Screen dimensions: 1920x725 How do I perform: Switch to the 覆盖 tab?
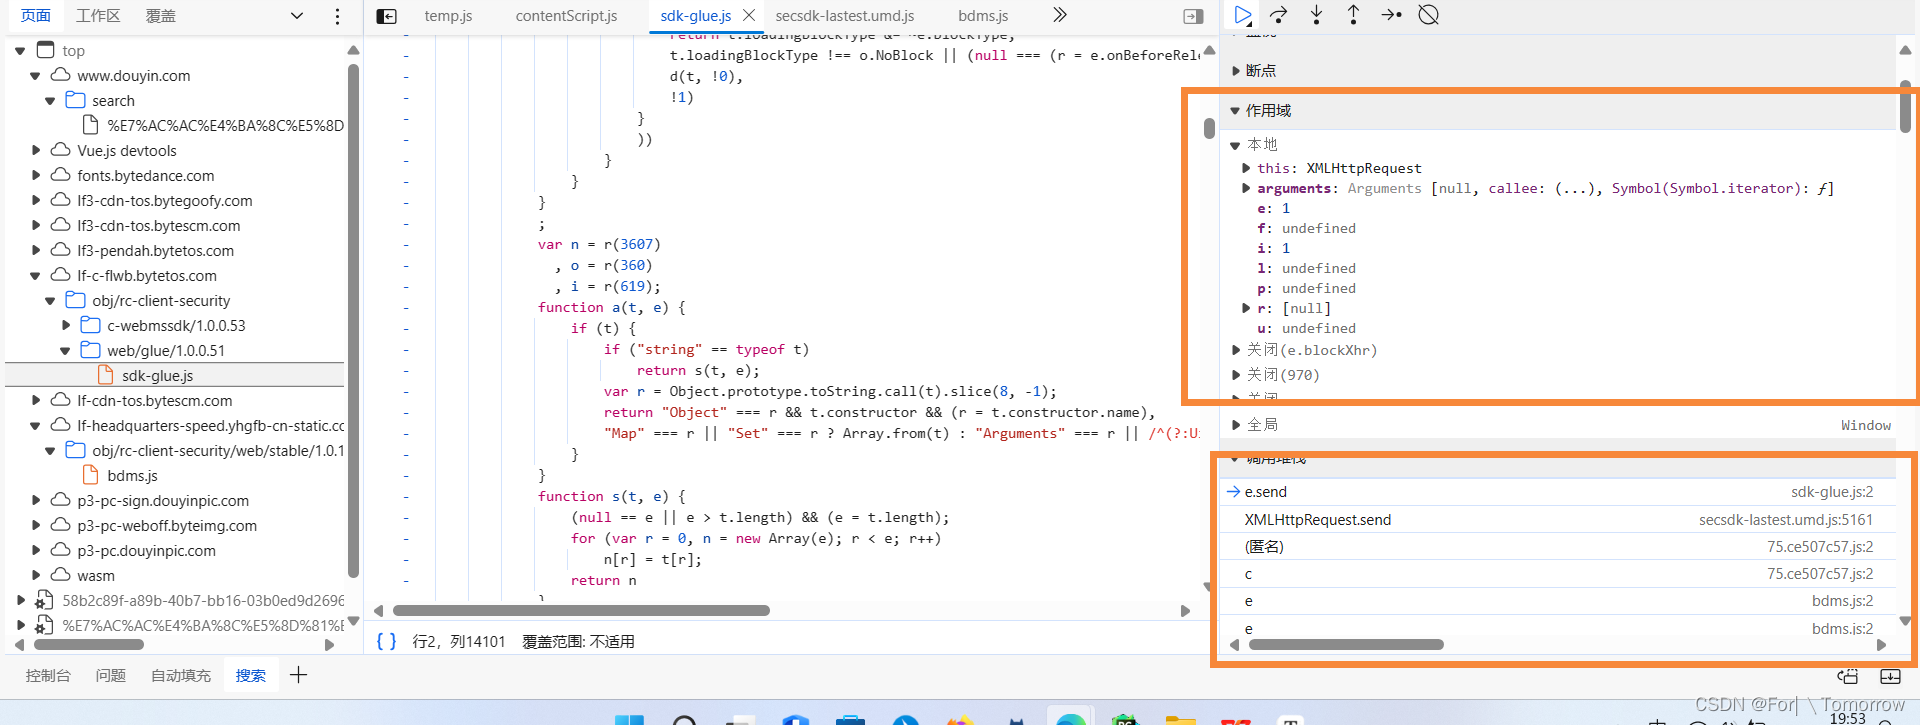click(161, 16)
